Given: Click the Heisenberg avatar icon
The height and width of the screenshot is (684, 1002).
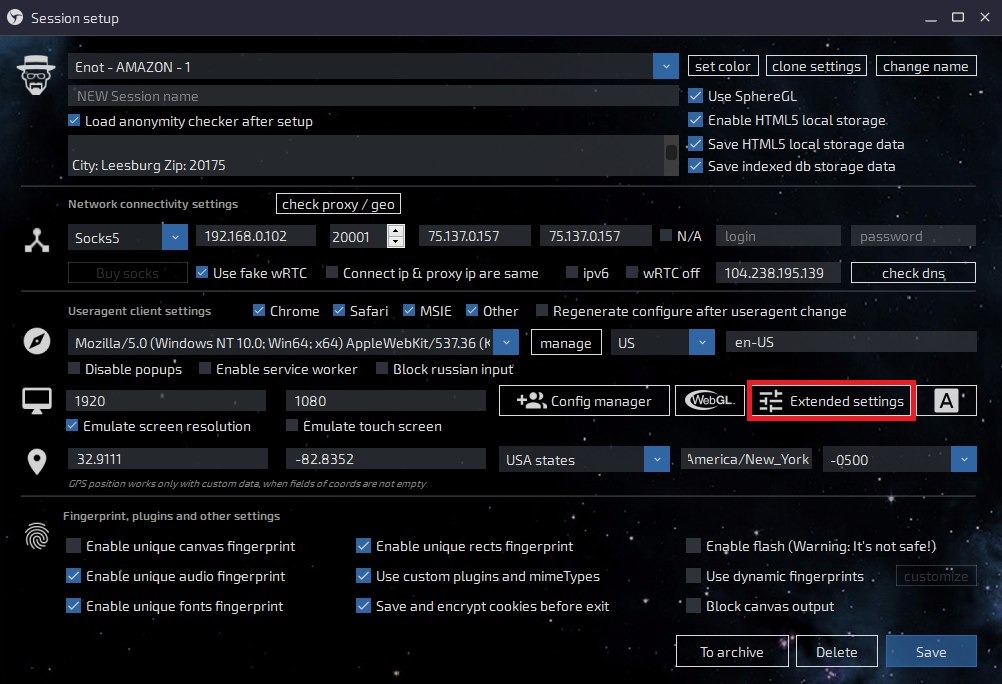Looking at the screenshot, I should pos(36,75).
